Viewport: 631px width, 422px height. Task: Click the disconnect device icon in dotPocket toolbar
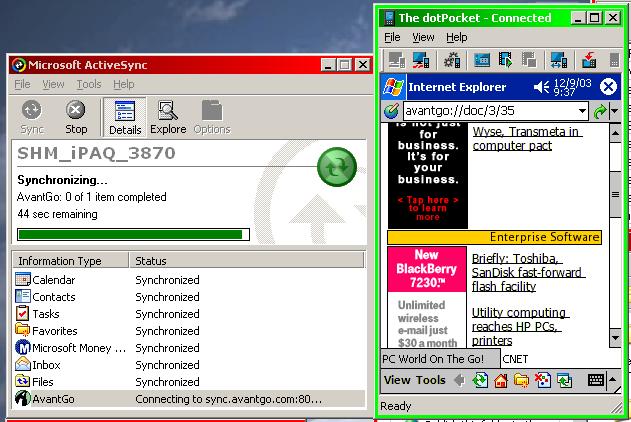(x=421, y=60)
